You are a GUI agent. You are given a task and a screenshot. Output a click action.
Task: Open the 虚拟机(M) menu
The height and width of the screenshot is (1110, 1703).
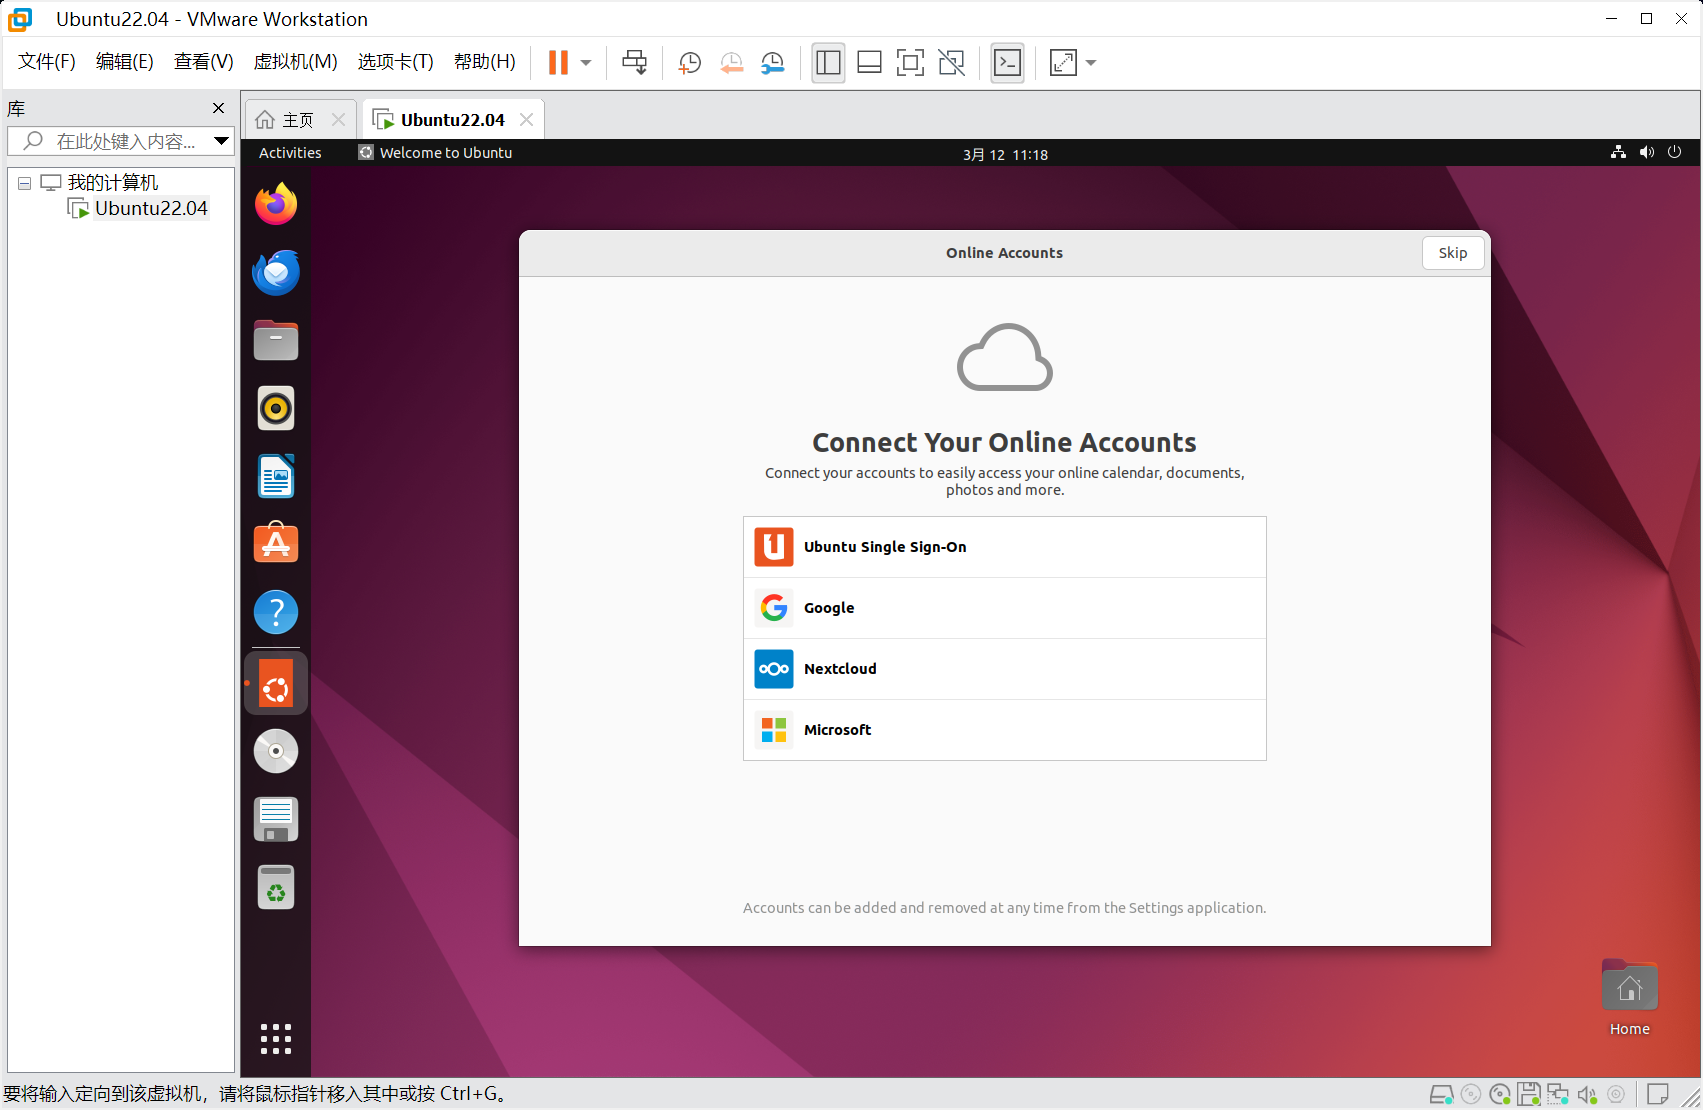[295, 62]
